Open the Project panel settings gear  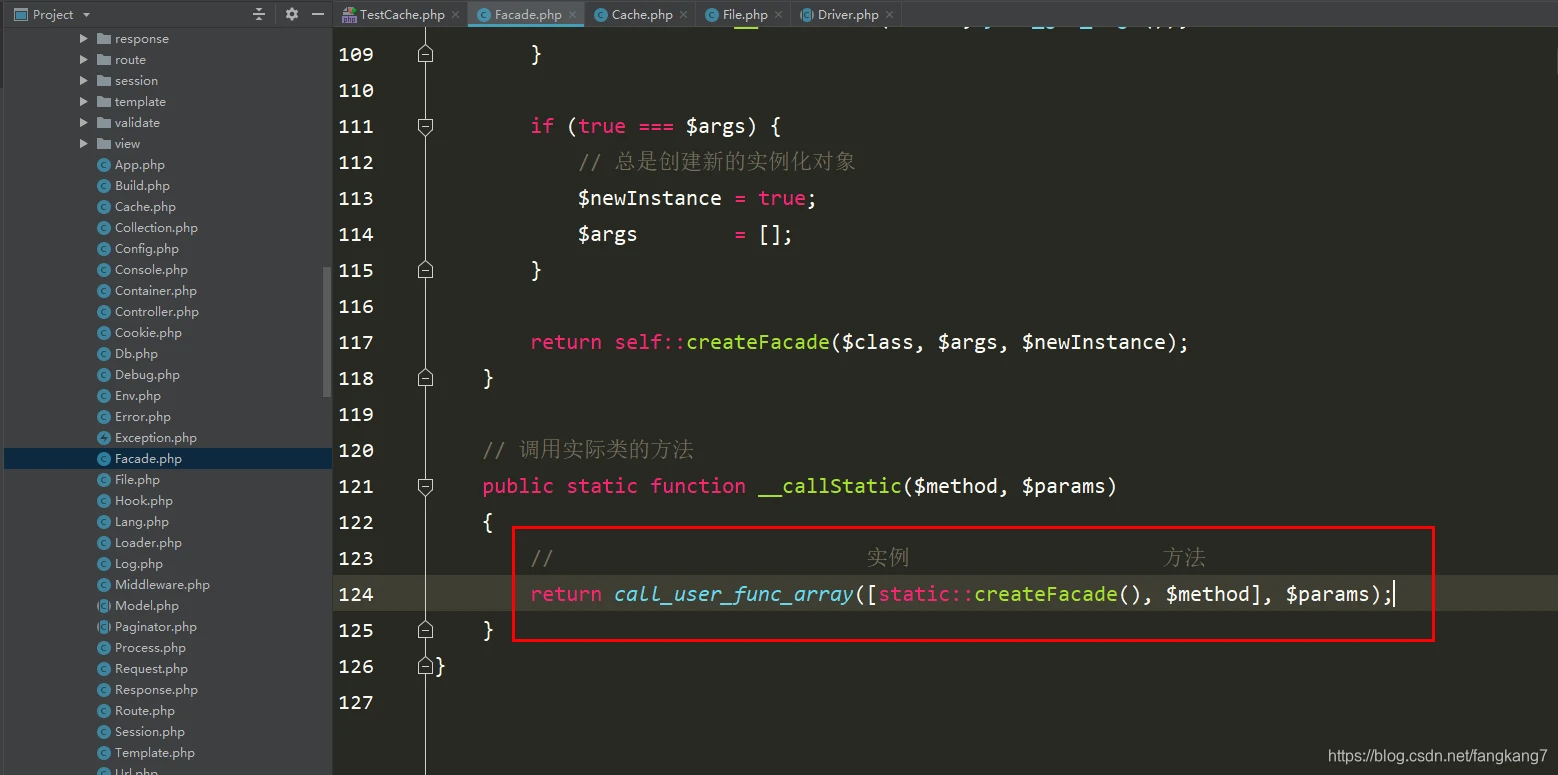[291, 14]
